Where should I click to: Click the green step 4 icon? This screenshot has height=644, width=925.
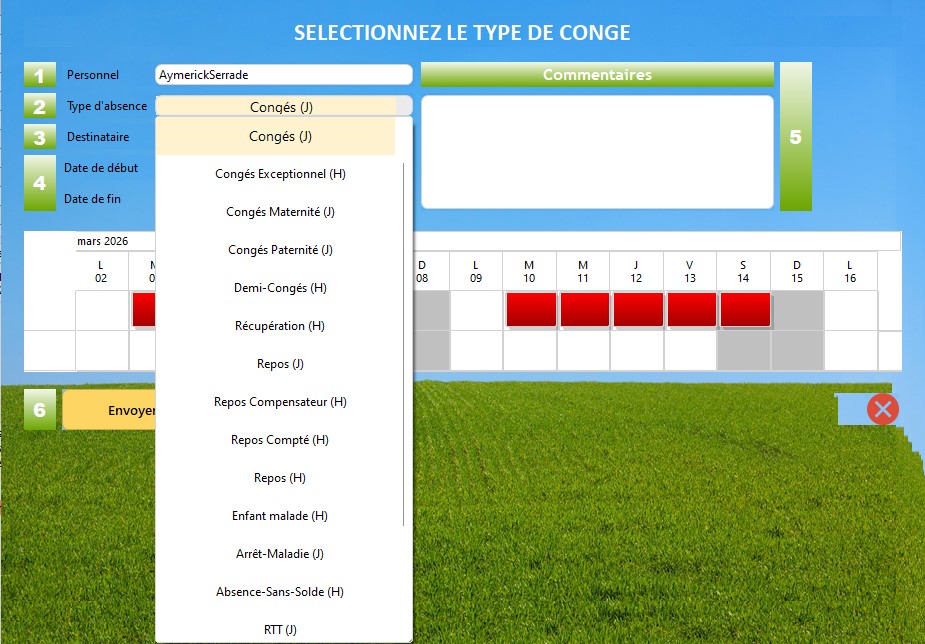pyautogui.click(x=40, y=183)
